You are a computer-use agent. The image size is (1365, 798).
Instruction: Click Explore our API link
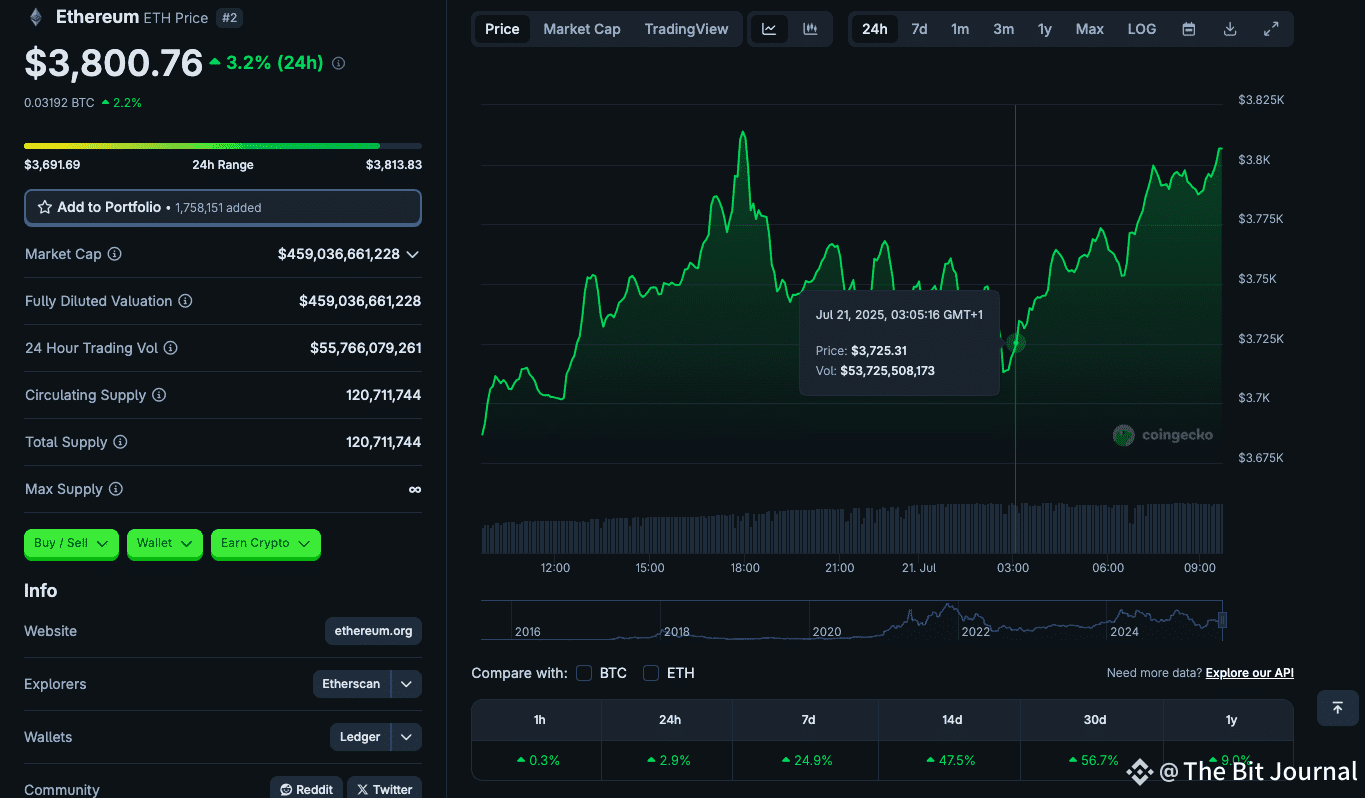tap(1250, 673)
